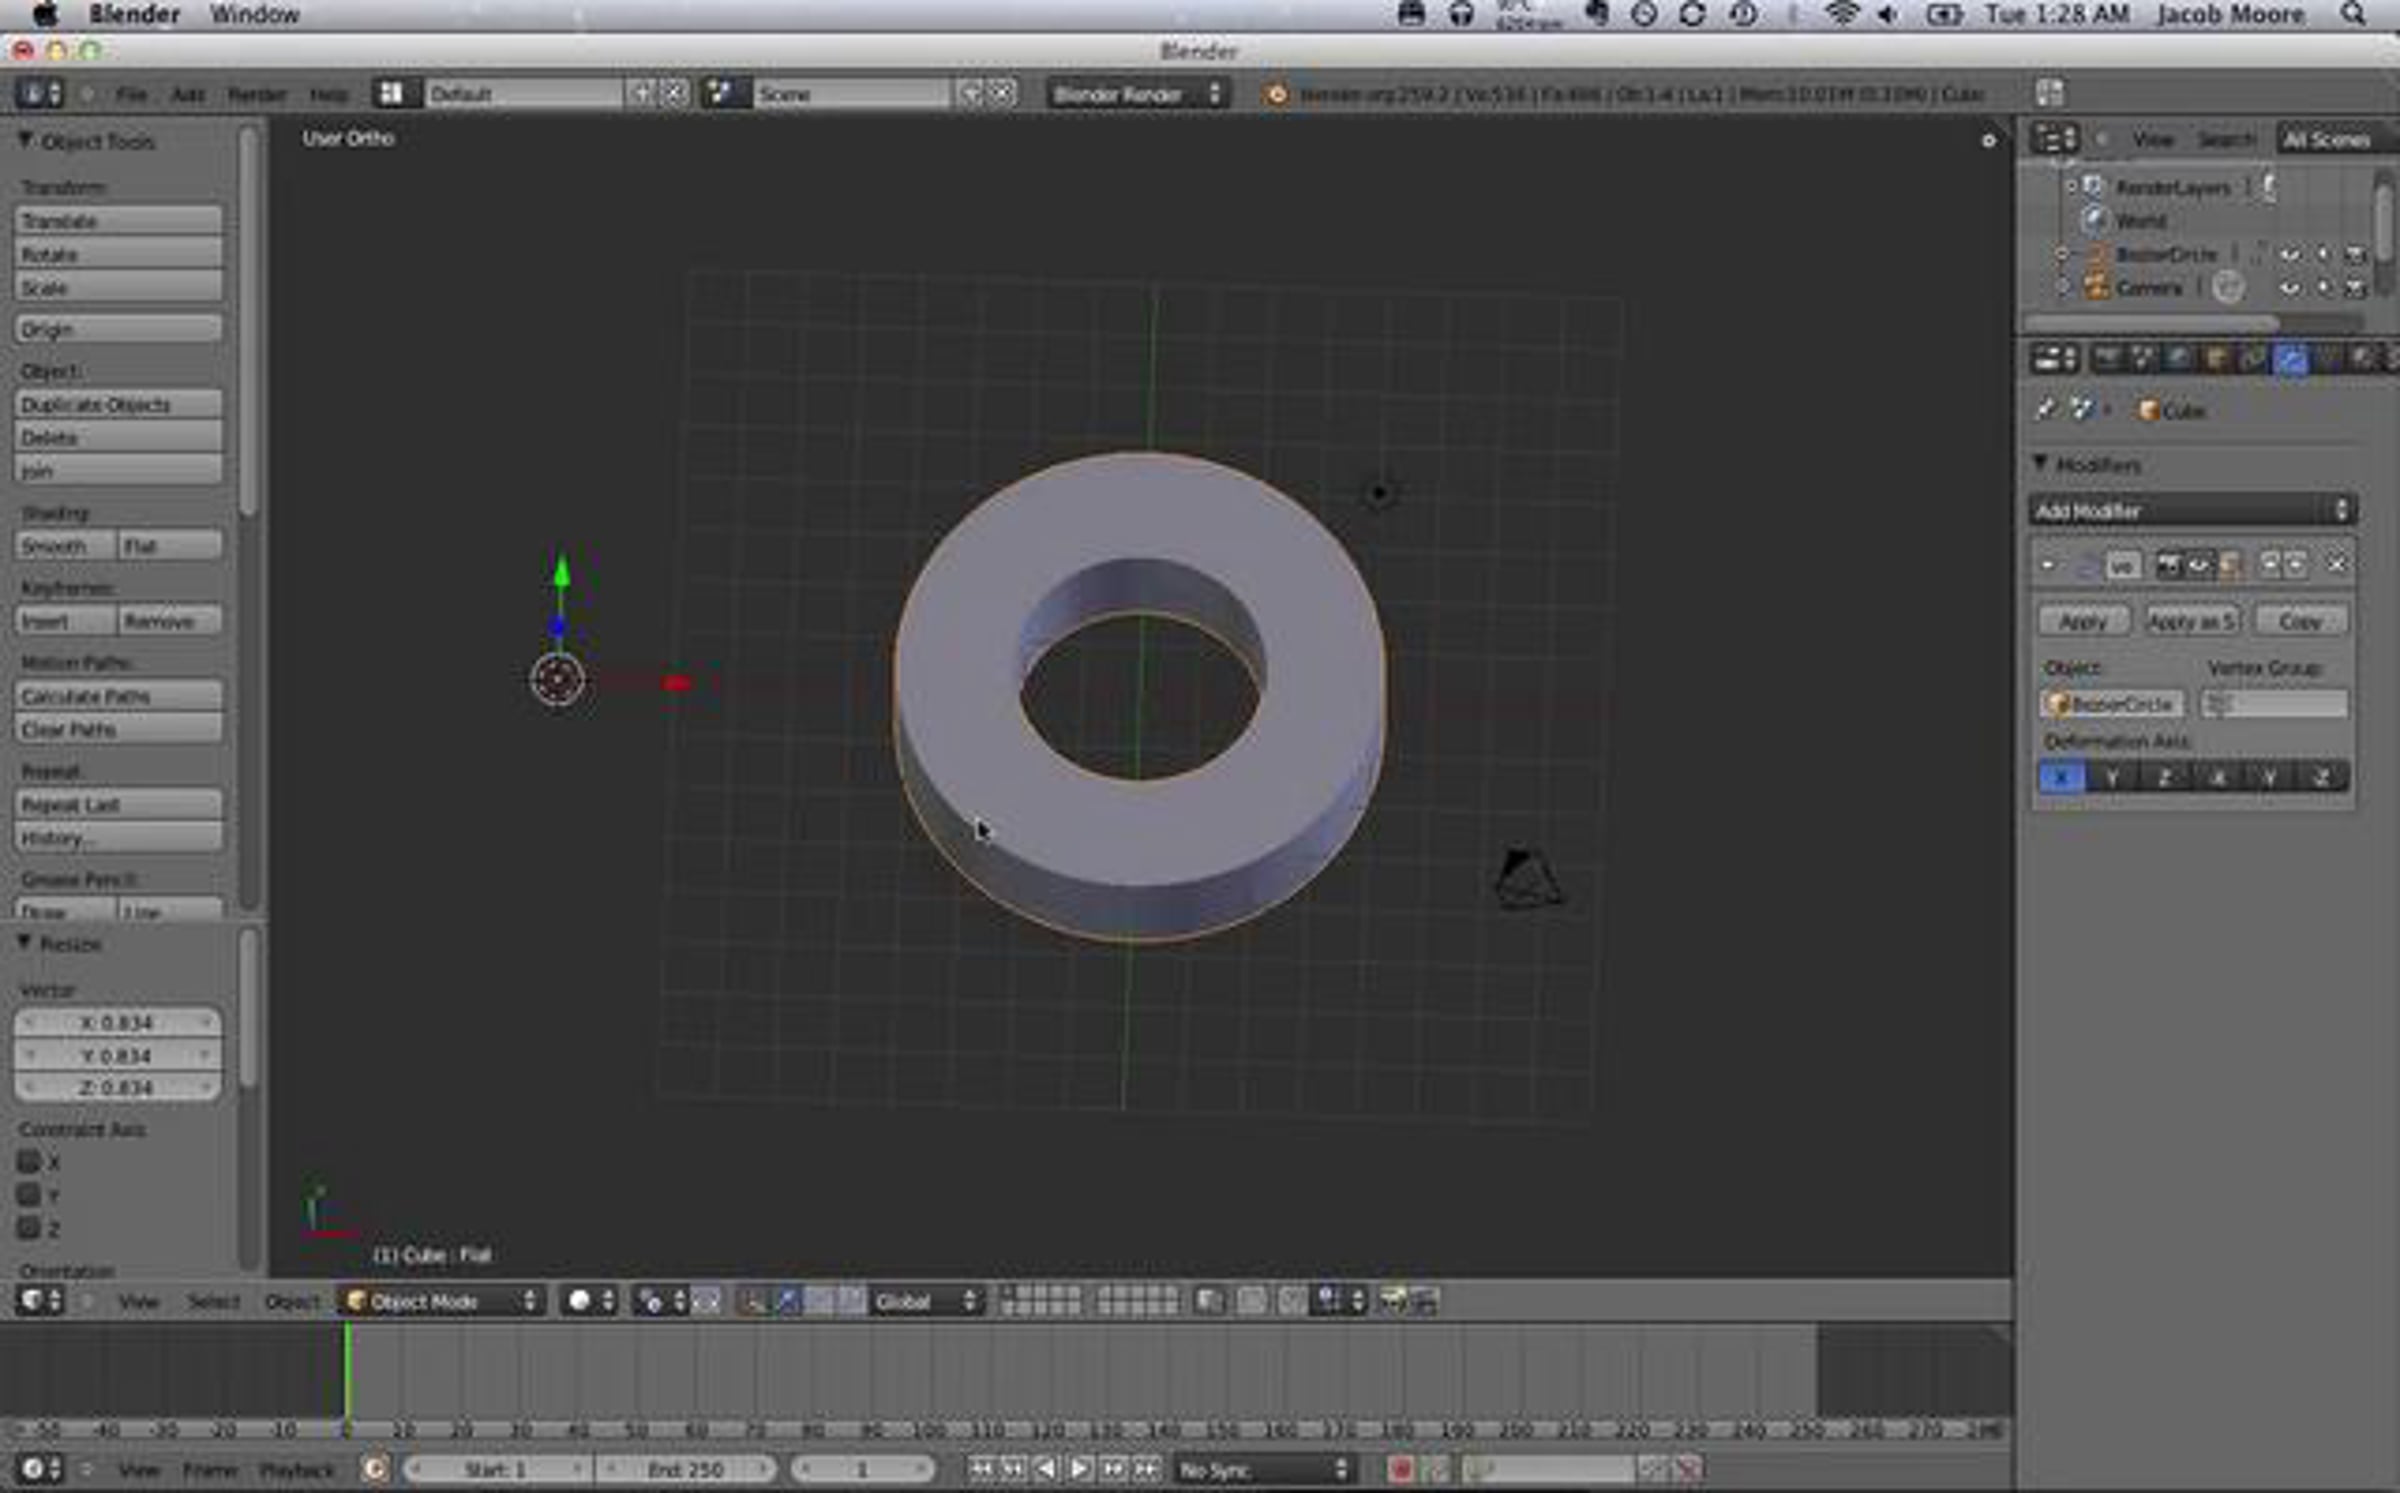The width and height of the screenshot is (2400, 1493).
Task: Click the red record keyframe icon
Action: tap(1400, 1469)
